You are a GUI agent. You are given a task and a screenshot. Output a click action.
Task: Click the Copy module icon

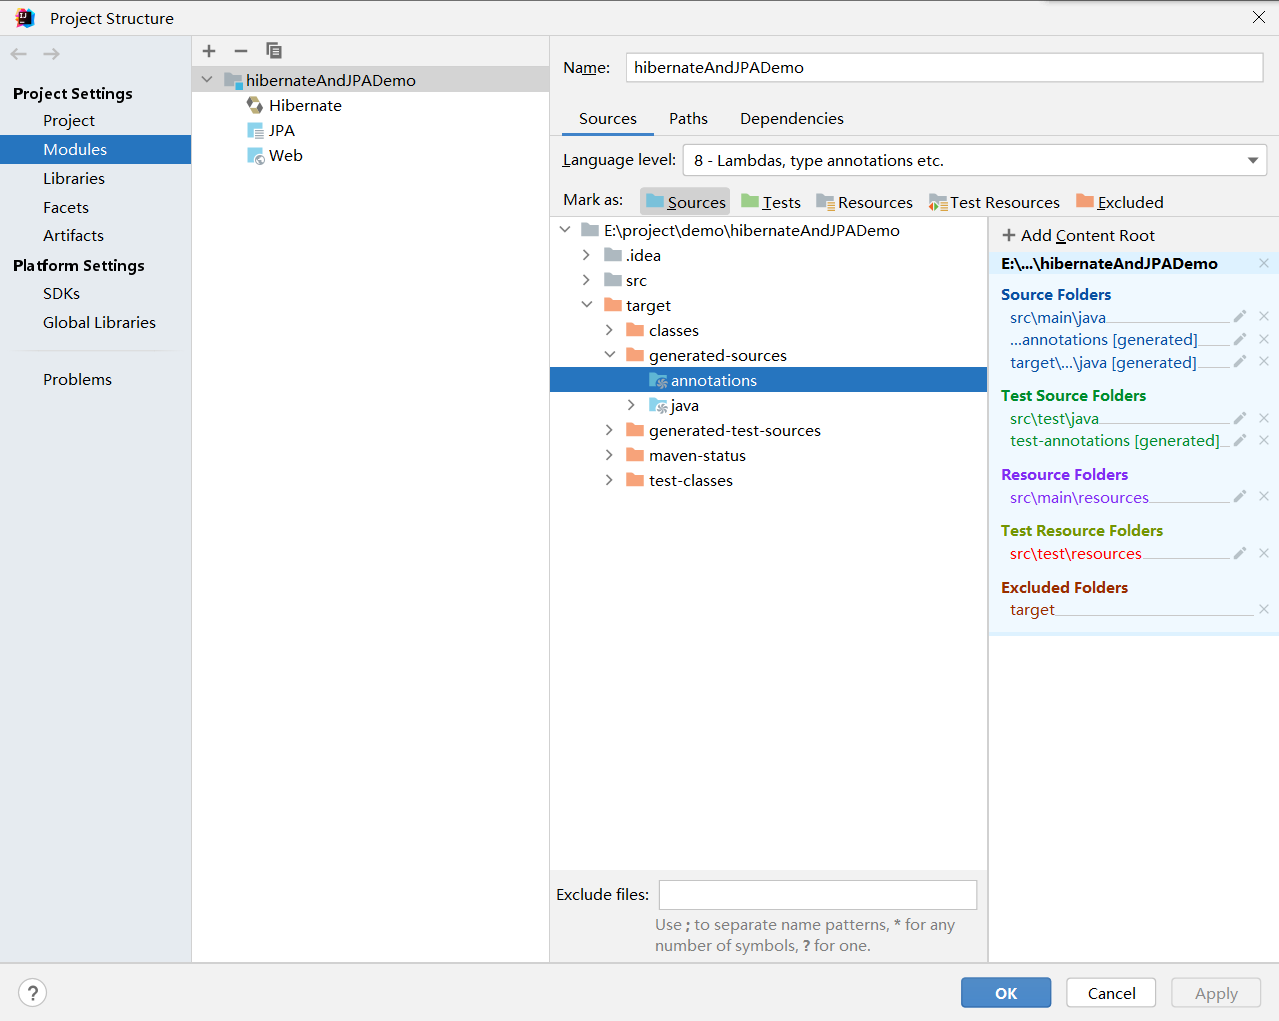click(274, 51)
